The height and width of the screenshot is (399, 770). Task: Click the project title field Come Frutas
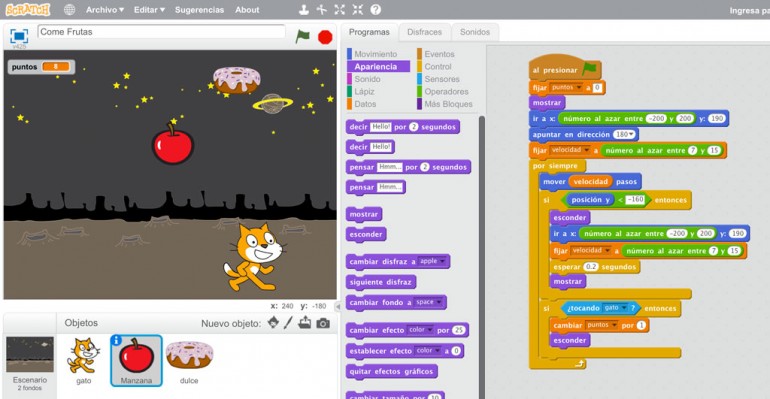pos(162,32)
